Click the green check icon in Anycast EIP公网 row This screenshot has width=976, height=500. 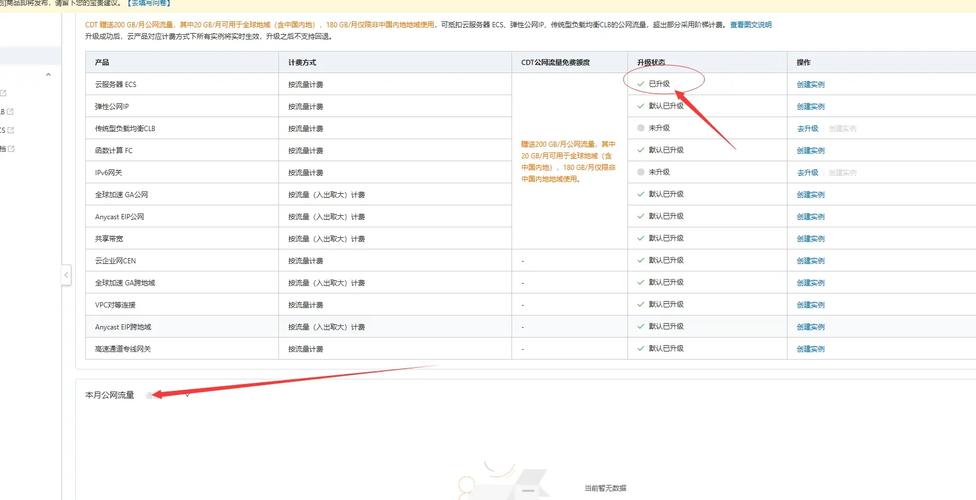point(640,216)
